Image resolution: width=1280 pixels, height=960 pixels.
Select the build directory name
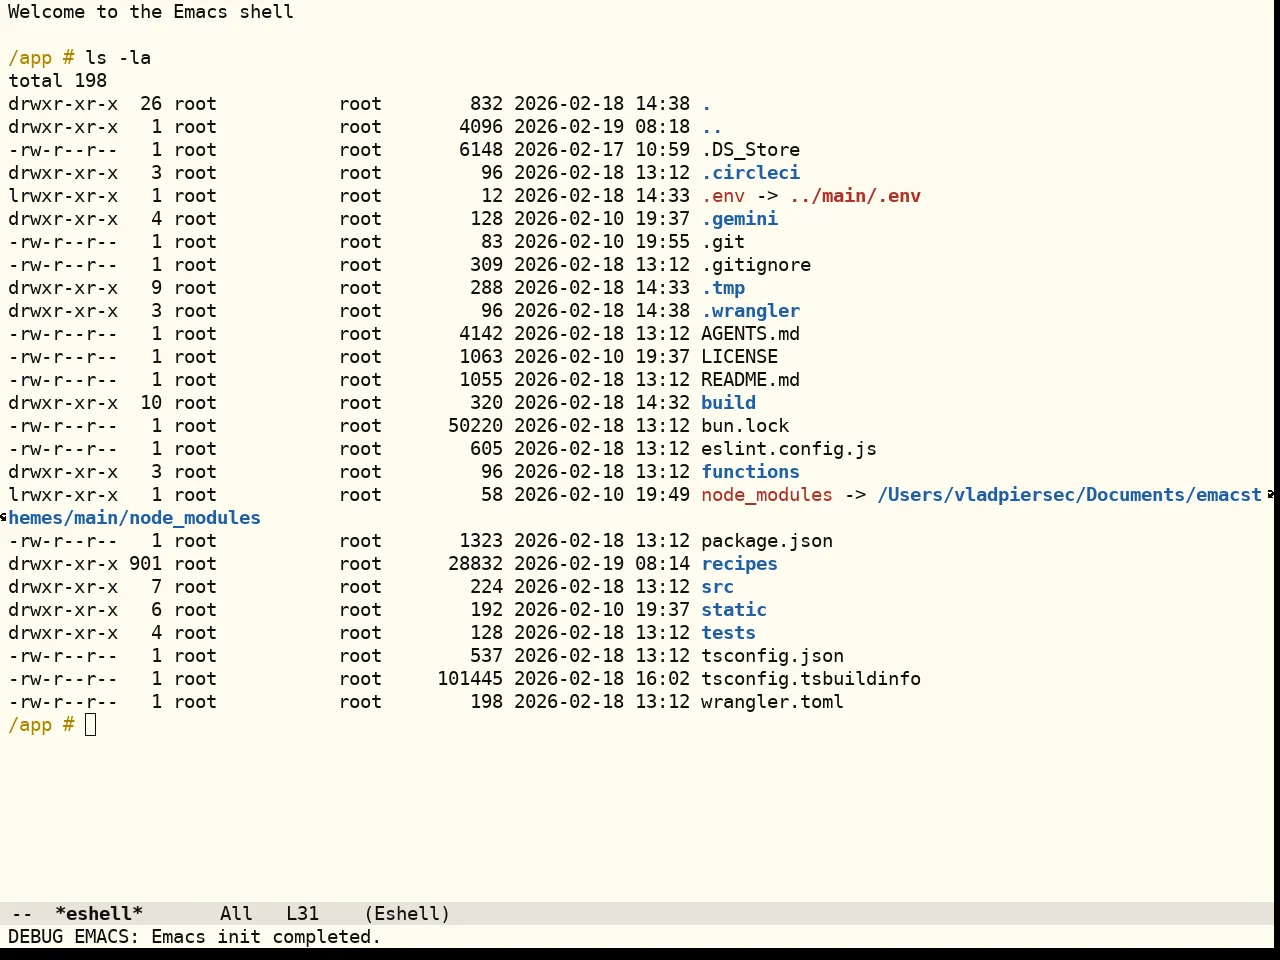point(728,403)
